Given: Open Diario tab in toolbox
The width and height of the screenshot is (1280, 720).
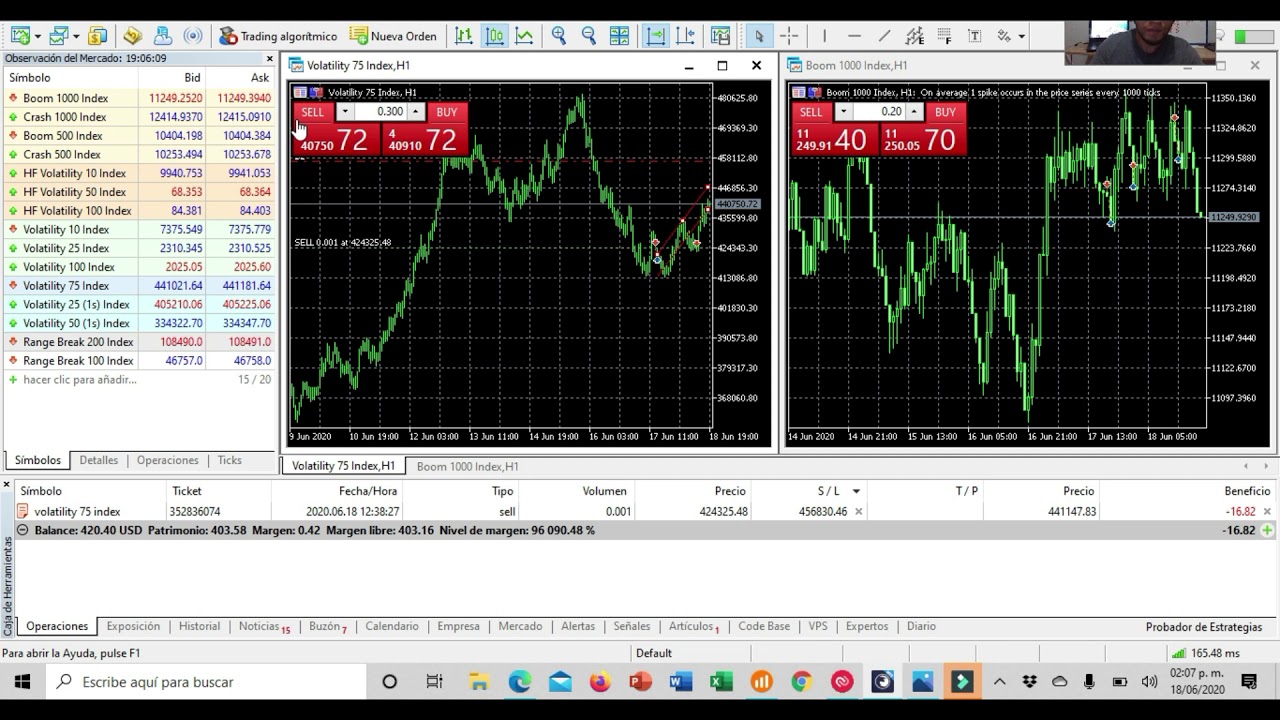Looking at the screenshot, I should pyautogui.click(x=921, y=626).
